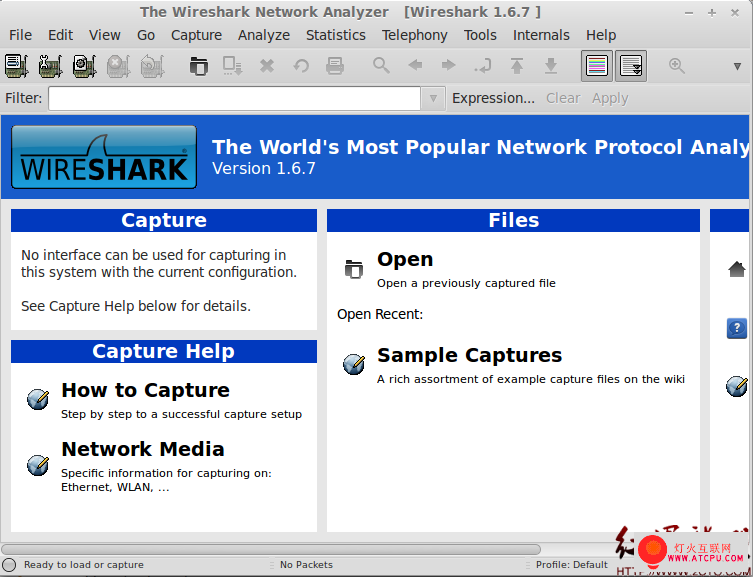
Task: Click the WIRESHARK logo banner image
Action: [x=104, y=157]
